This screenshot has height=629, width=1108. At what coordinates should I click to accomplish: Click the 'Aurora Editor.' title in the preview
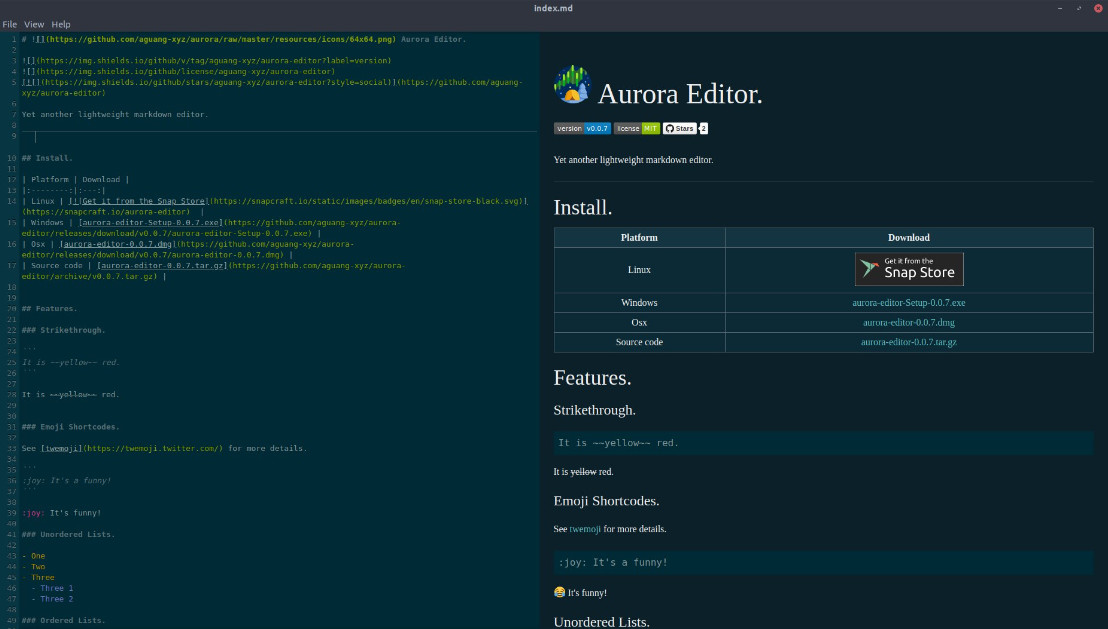(x=680, y=94)
